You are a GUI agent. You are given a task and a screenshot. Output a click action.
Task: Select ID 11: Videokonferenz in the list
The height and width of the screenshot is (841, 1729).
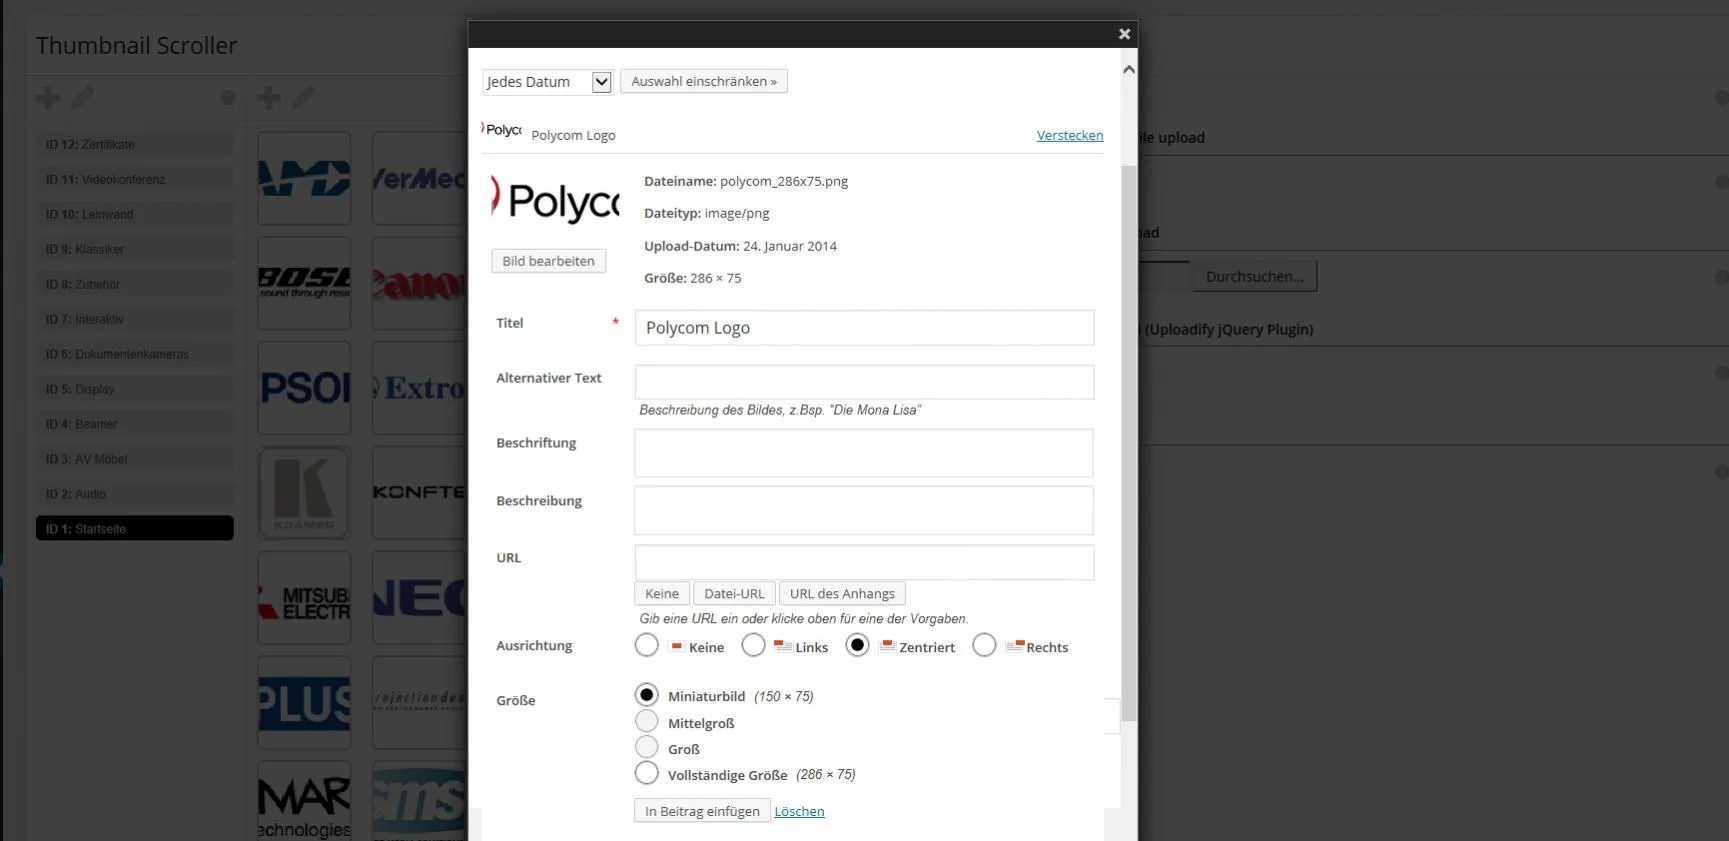click(x=135, y=179)
